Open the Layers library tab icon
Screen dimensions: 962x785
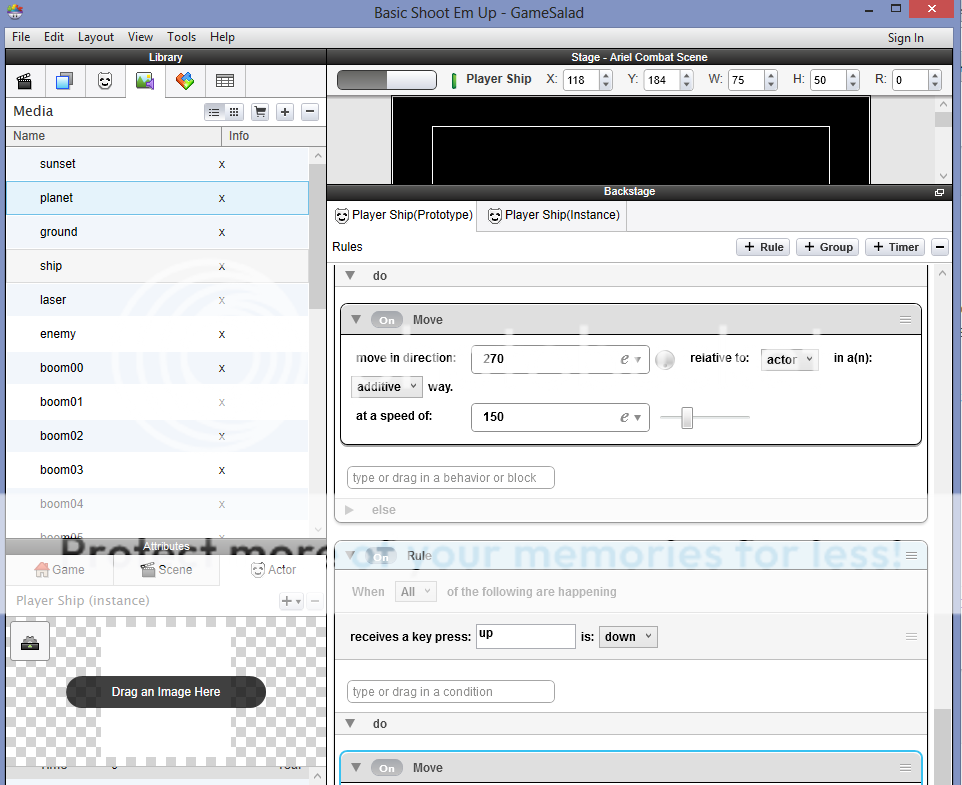(65, 81)
